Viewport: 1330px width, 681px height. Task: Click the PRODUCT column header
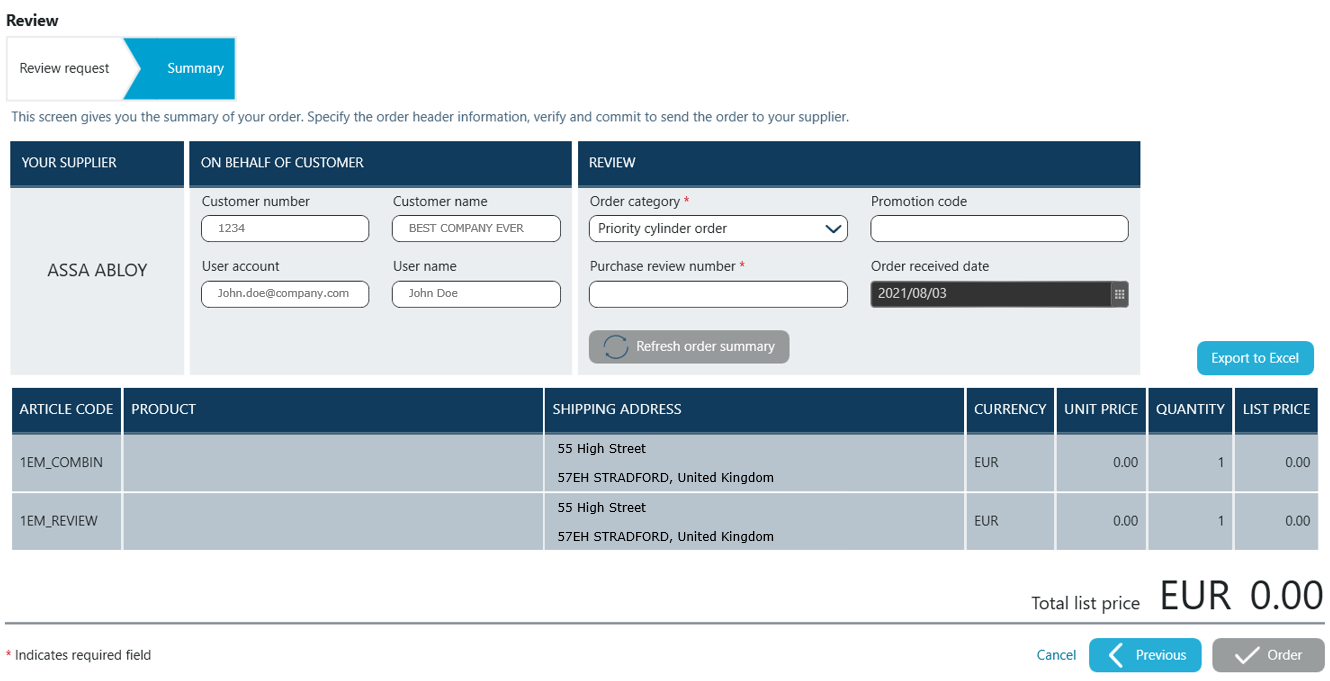333,410
